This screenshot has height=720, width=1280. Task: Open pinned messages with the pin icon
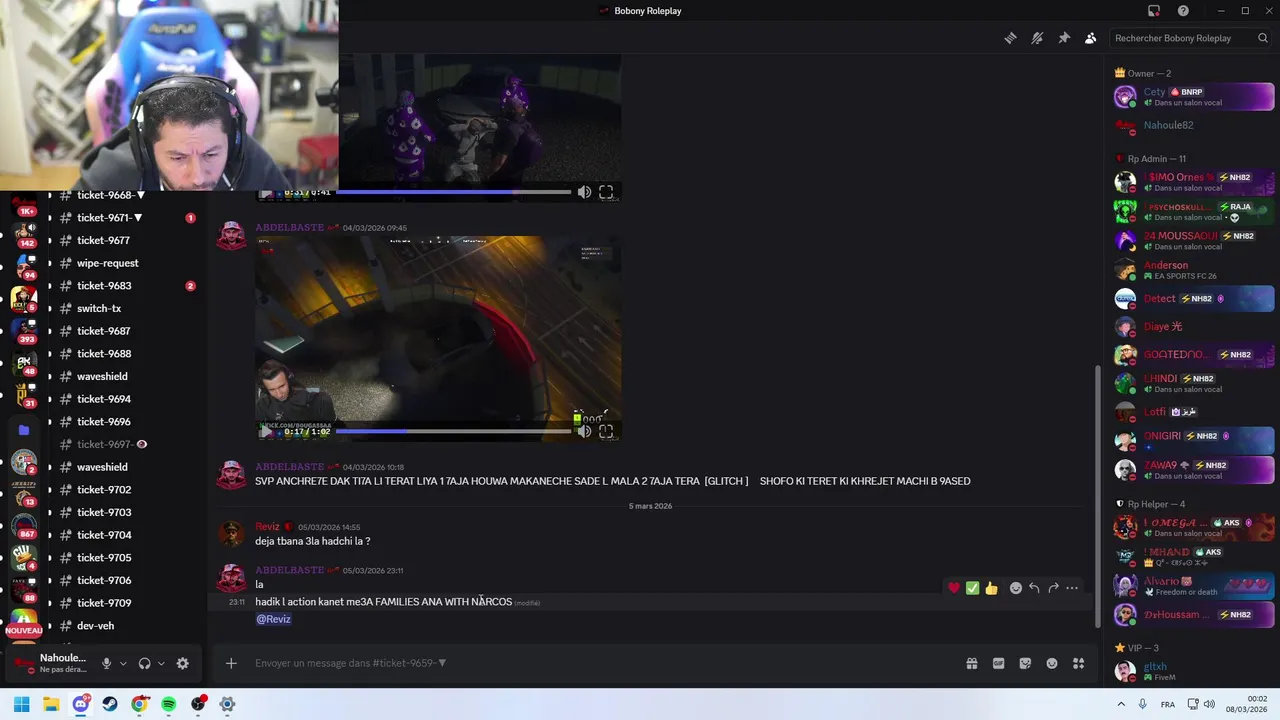tap(1064, 38)
